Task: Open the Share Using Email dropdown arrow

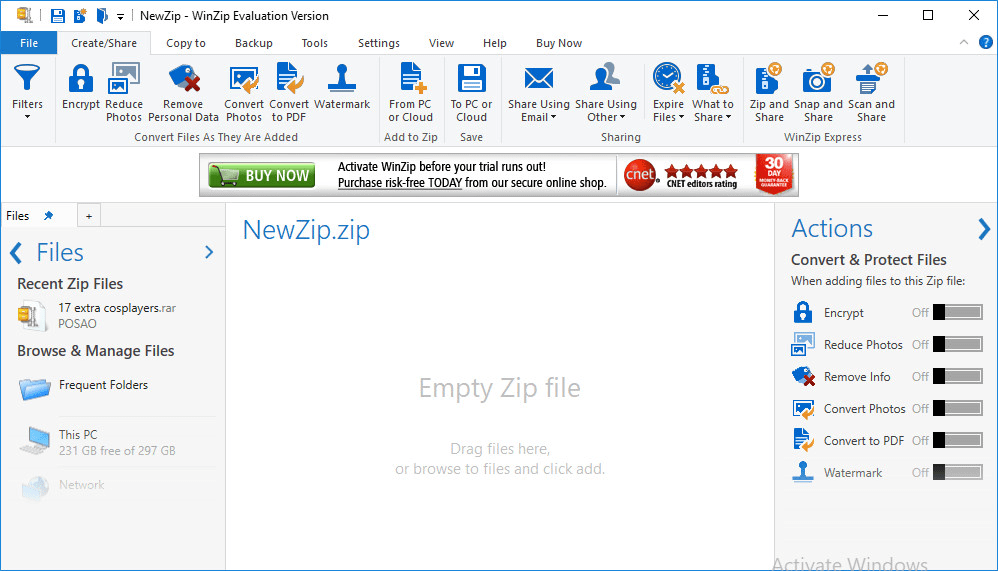Action: click(553, 117)
